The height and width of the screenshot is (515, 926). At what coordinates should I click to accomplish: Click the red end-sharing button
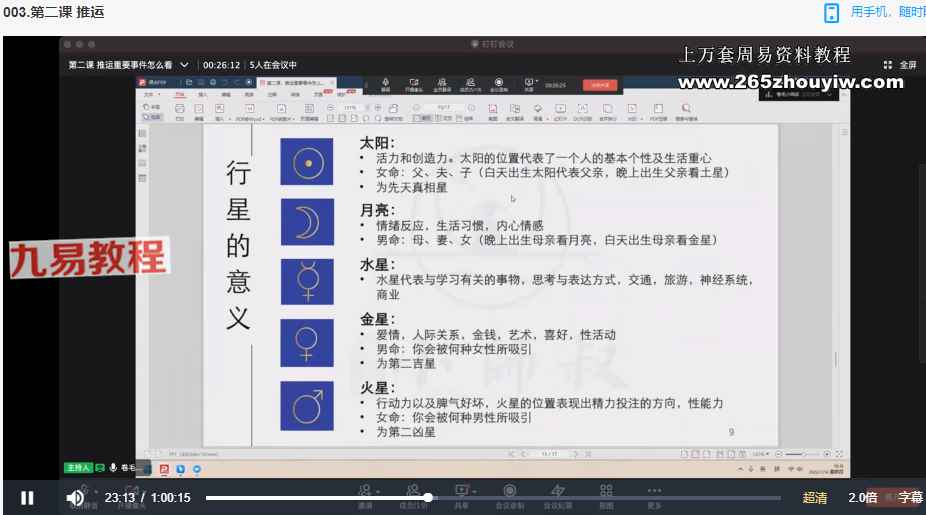600,85
